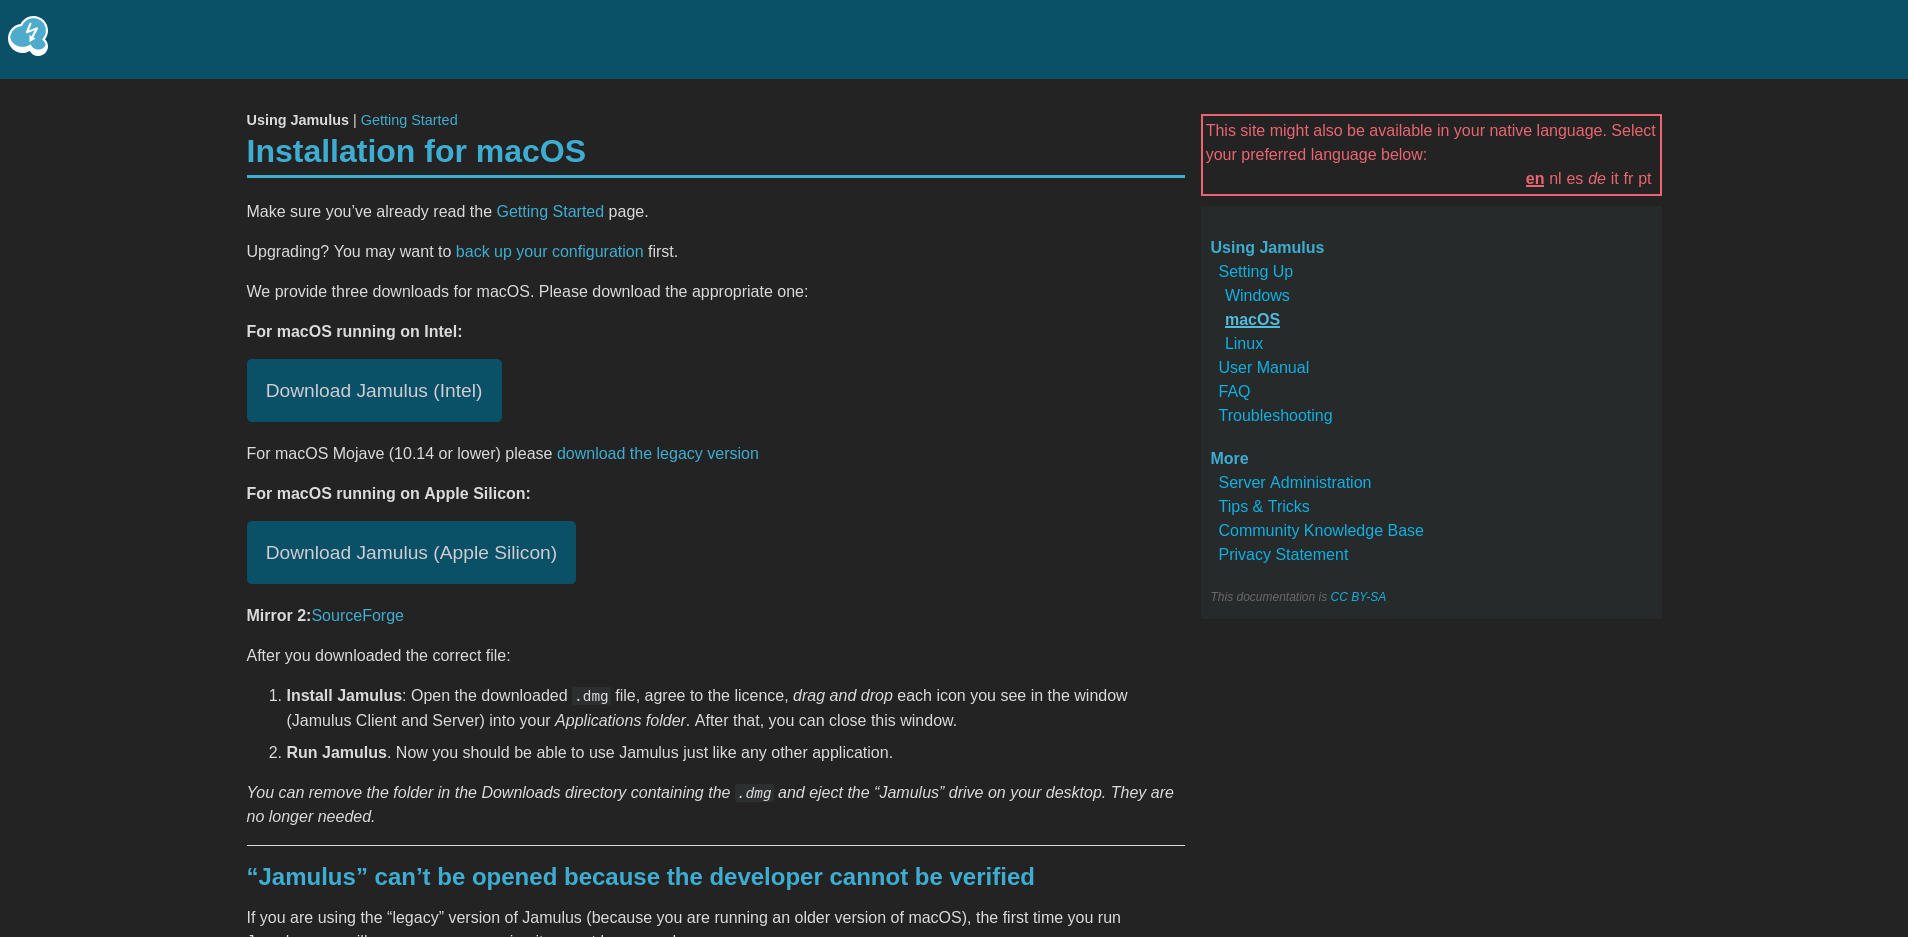Open Troubleshooting in sidebar
Image resolution: width=1908 pixels, height=937 pixels.
click(x=1275, y=416)
